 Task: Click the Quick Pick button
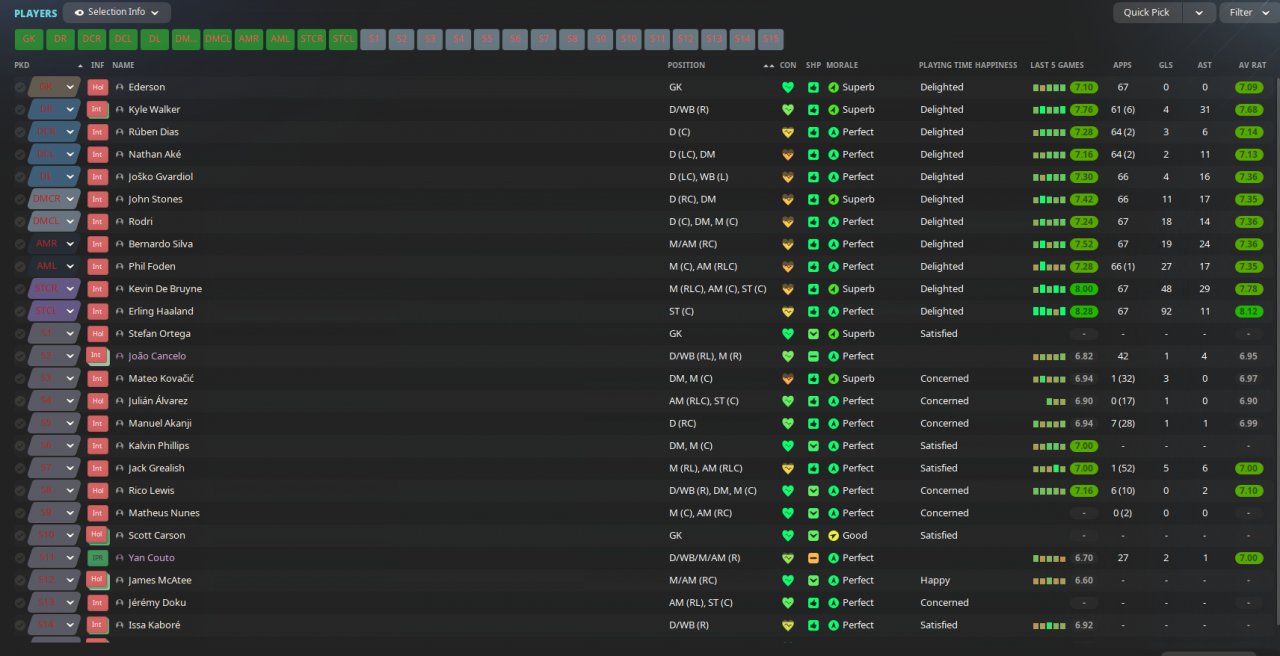(1147, 13)
